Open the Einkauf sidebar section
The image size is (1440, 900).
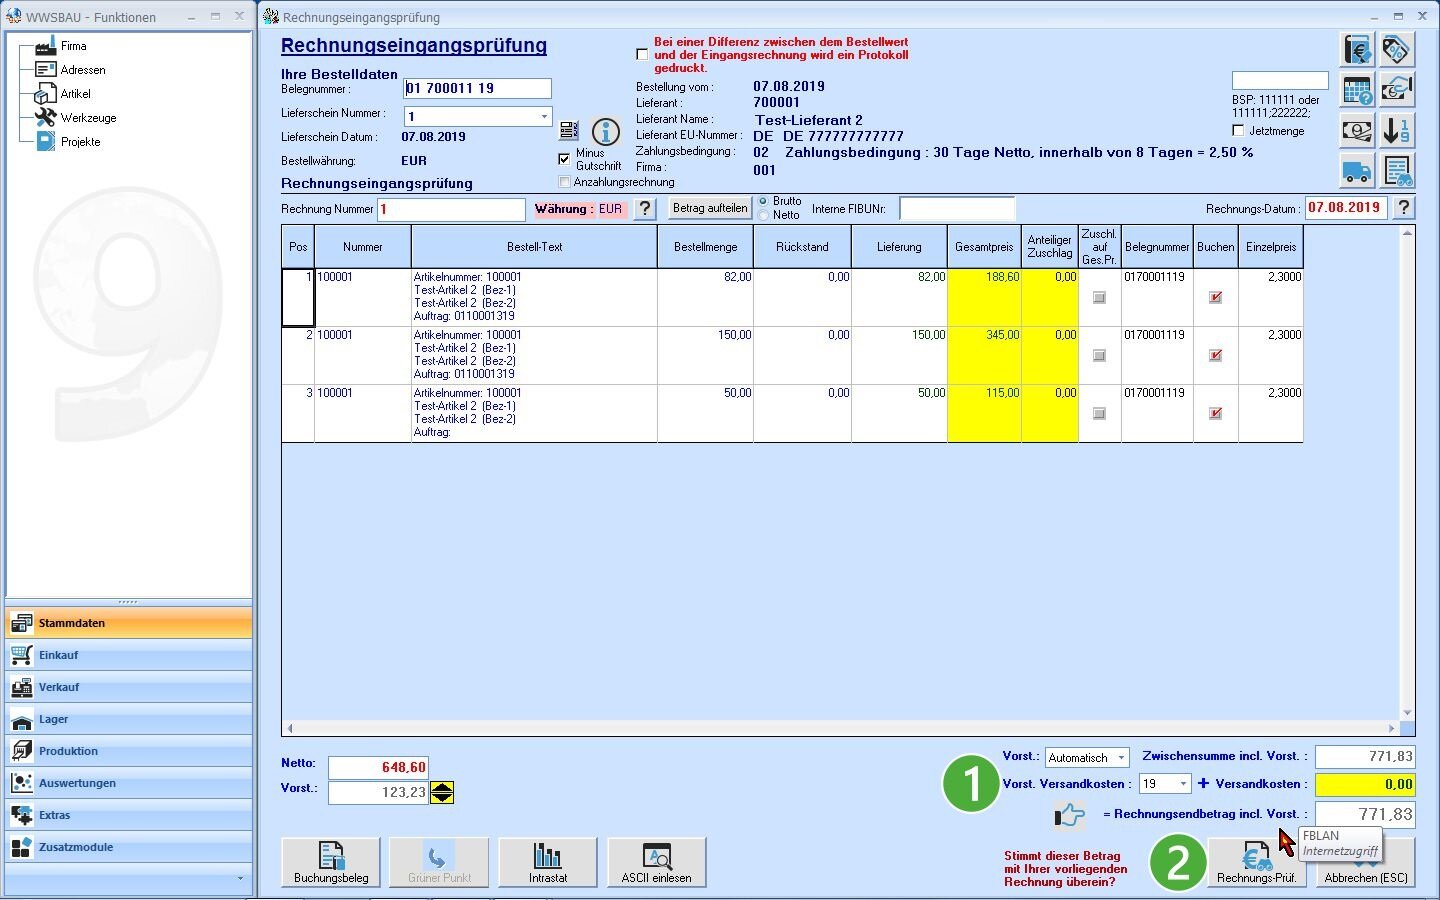coord(129,655)
